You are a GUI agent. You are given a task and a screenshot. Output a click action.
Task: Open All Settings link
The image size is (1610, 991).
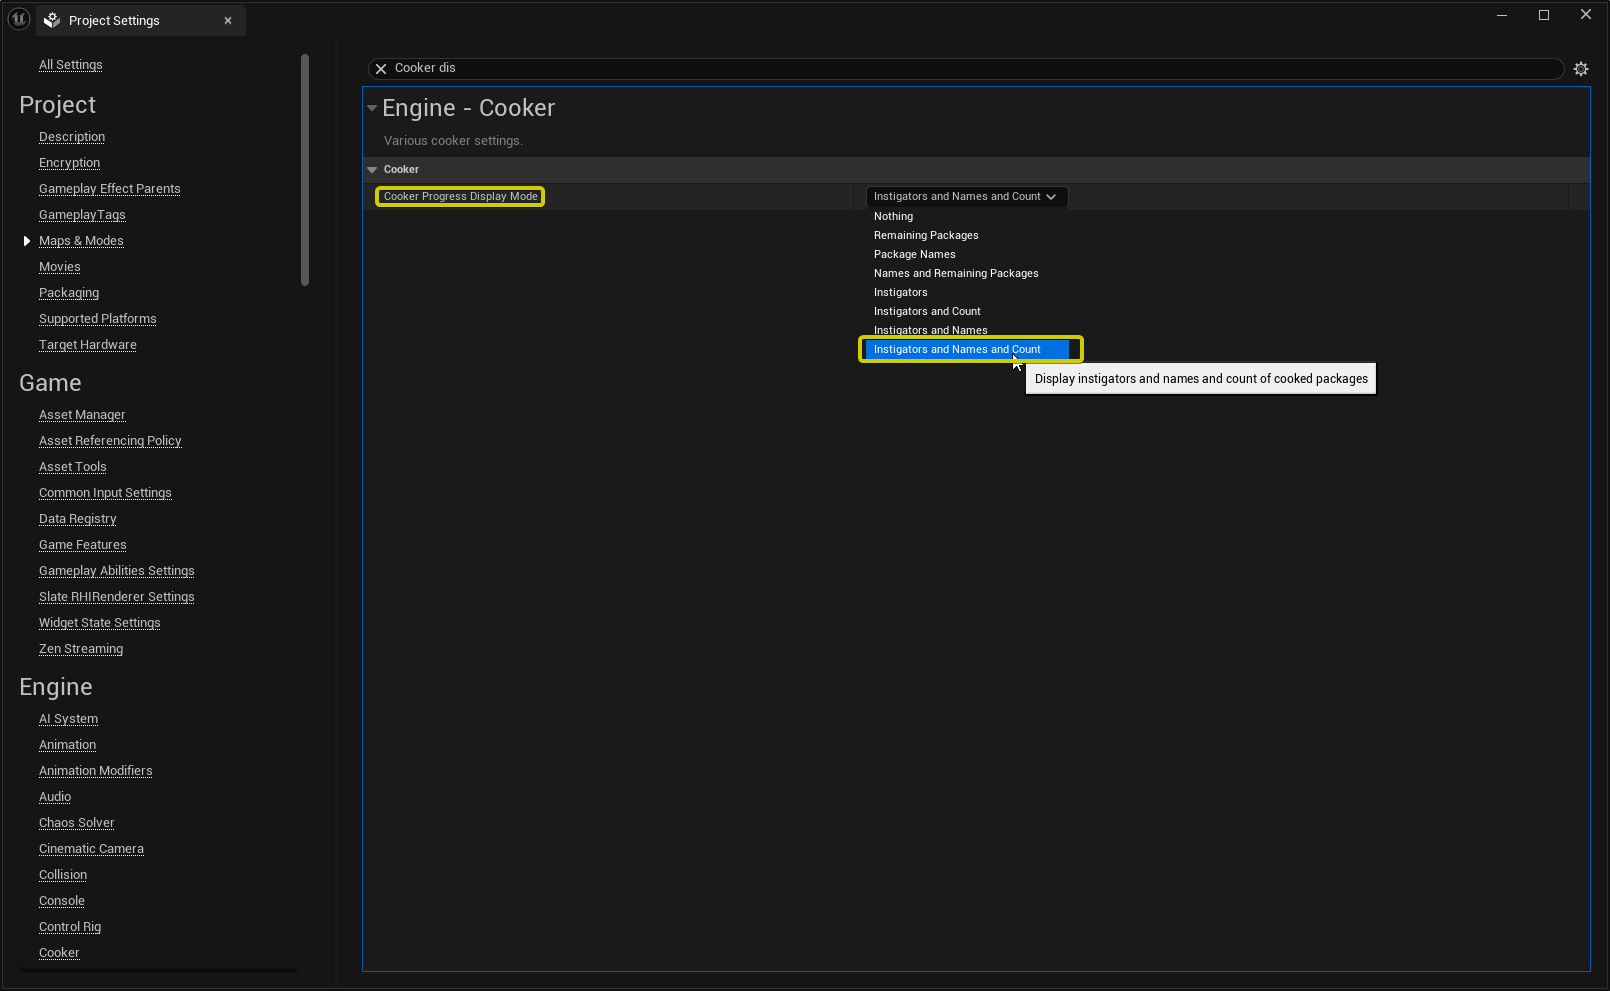(x=71, y=65)
